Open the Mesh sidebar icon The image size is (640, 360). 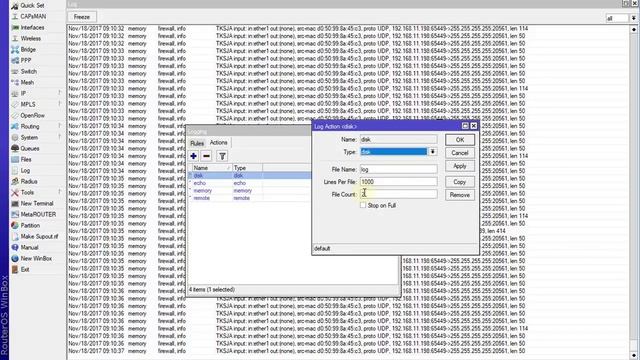click(15, 83)
